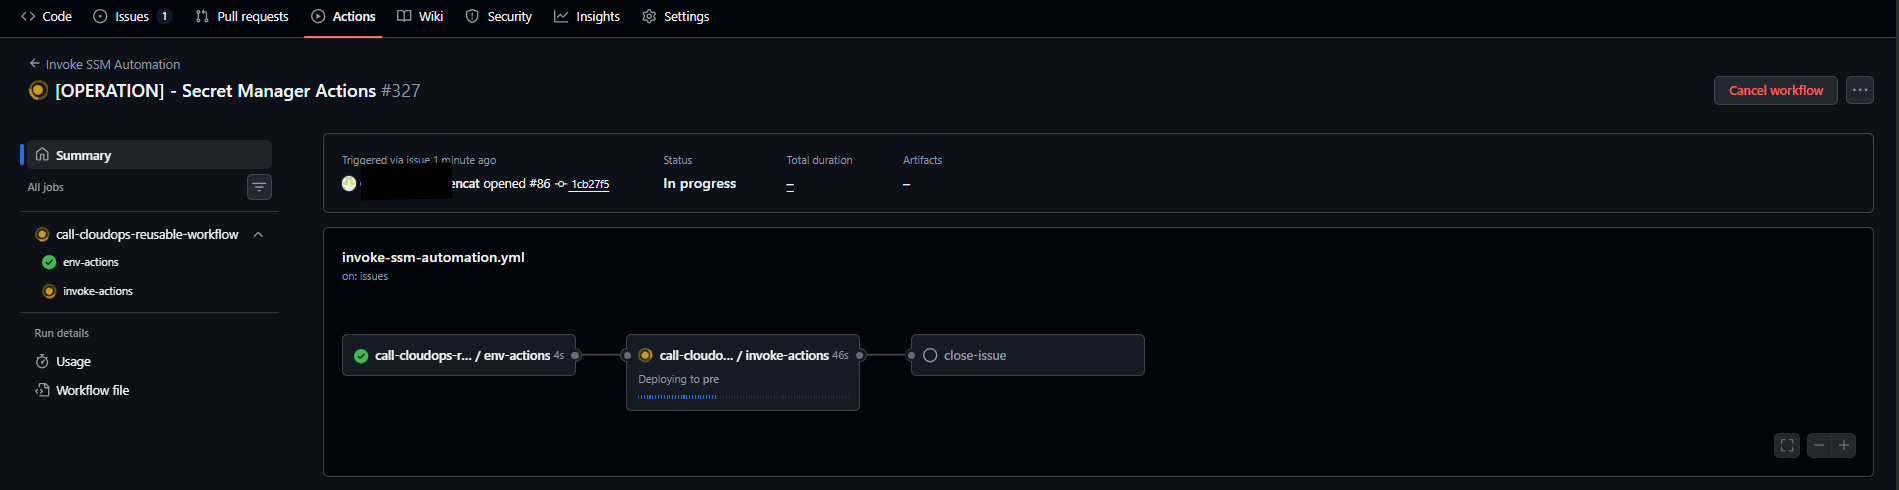Open the repository Settings tab
Viewport: 1899px width, 490px height.
click(675, 17)
